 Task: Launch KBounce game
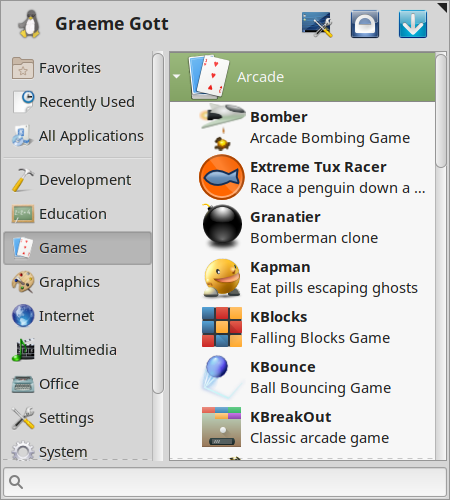point(303,377)
